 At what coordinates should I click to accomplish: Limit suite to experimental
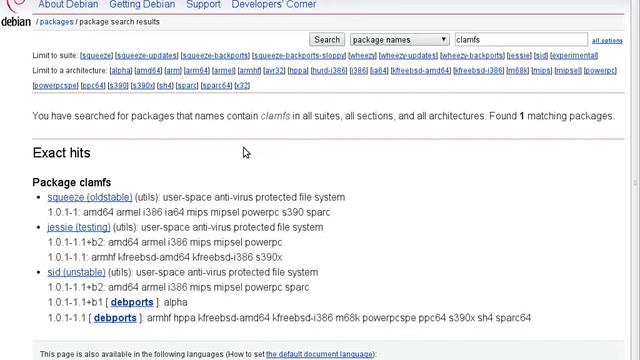tap(574, 56)
